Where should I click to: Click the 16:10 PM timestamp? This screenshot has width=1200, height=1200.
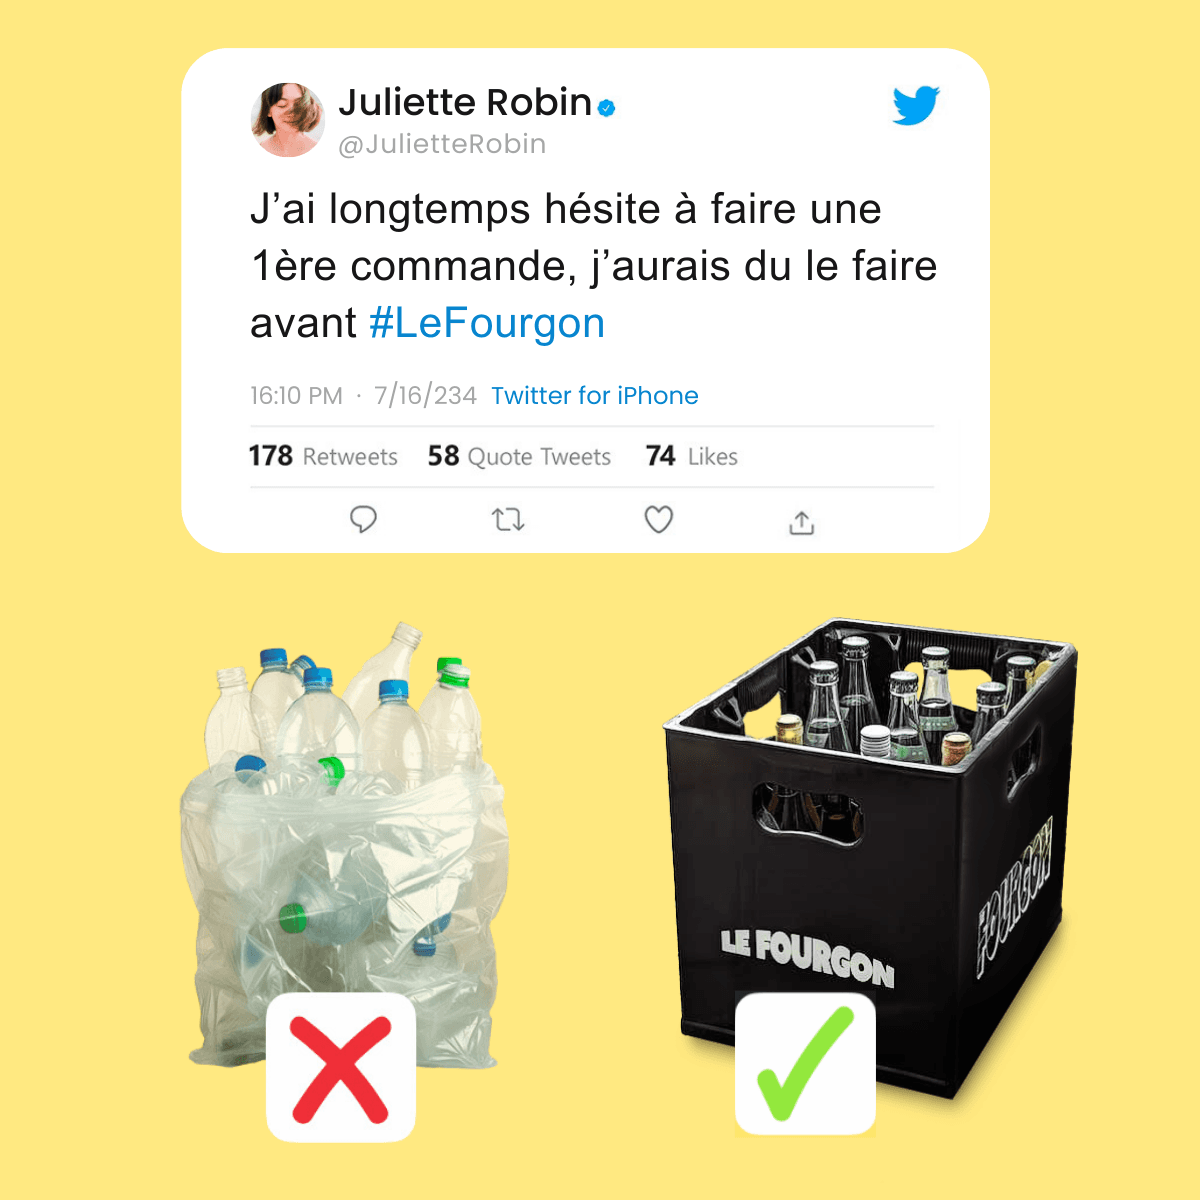(x=296, y=396)
